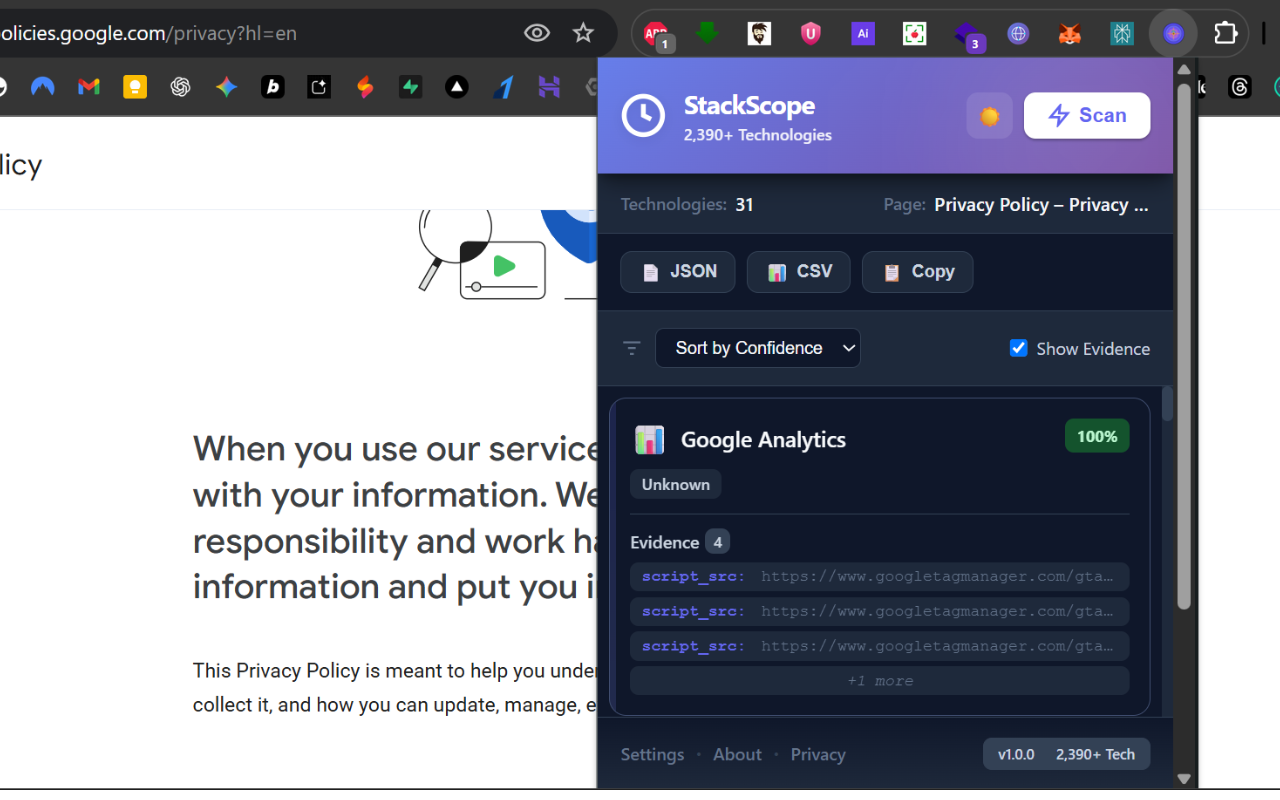Screen dimensions: 1280x800
Task: Click the 100% confidence badge
Action: pos(1097,436)
